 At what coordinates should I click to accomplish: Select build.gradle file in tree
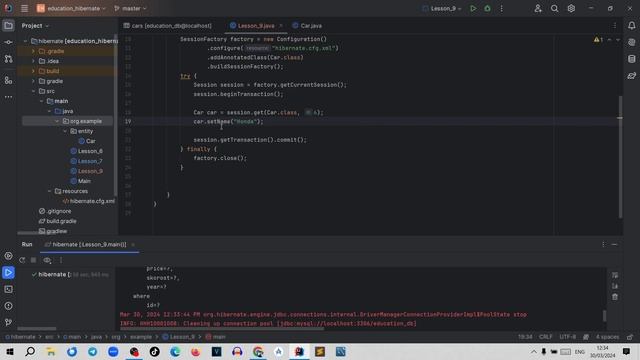pos(58,221)
